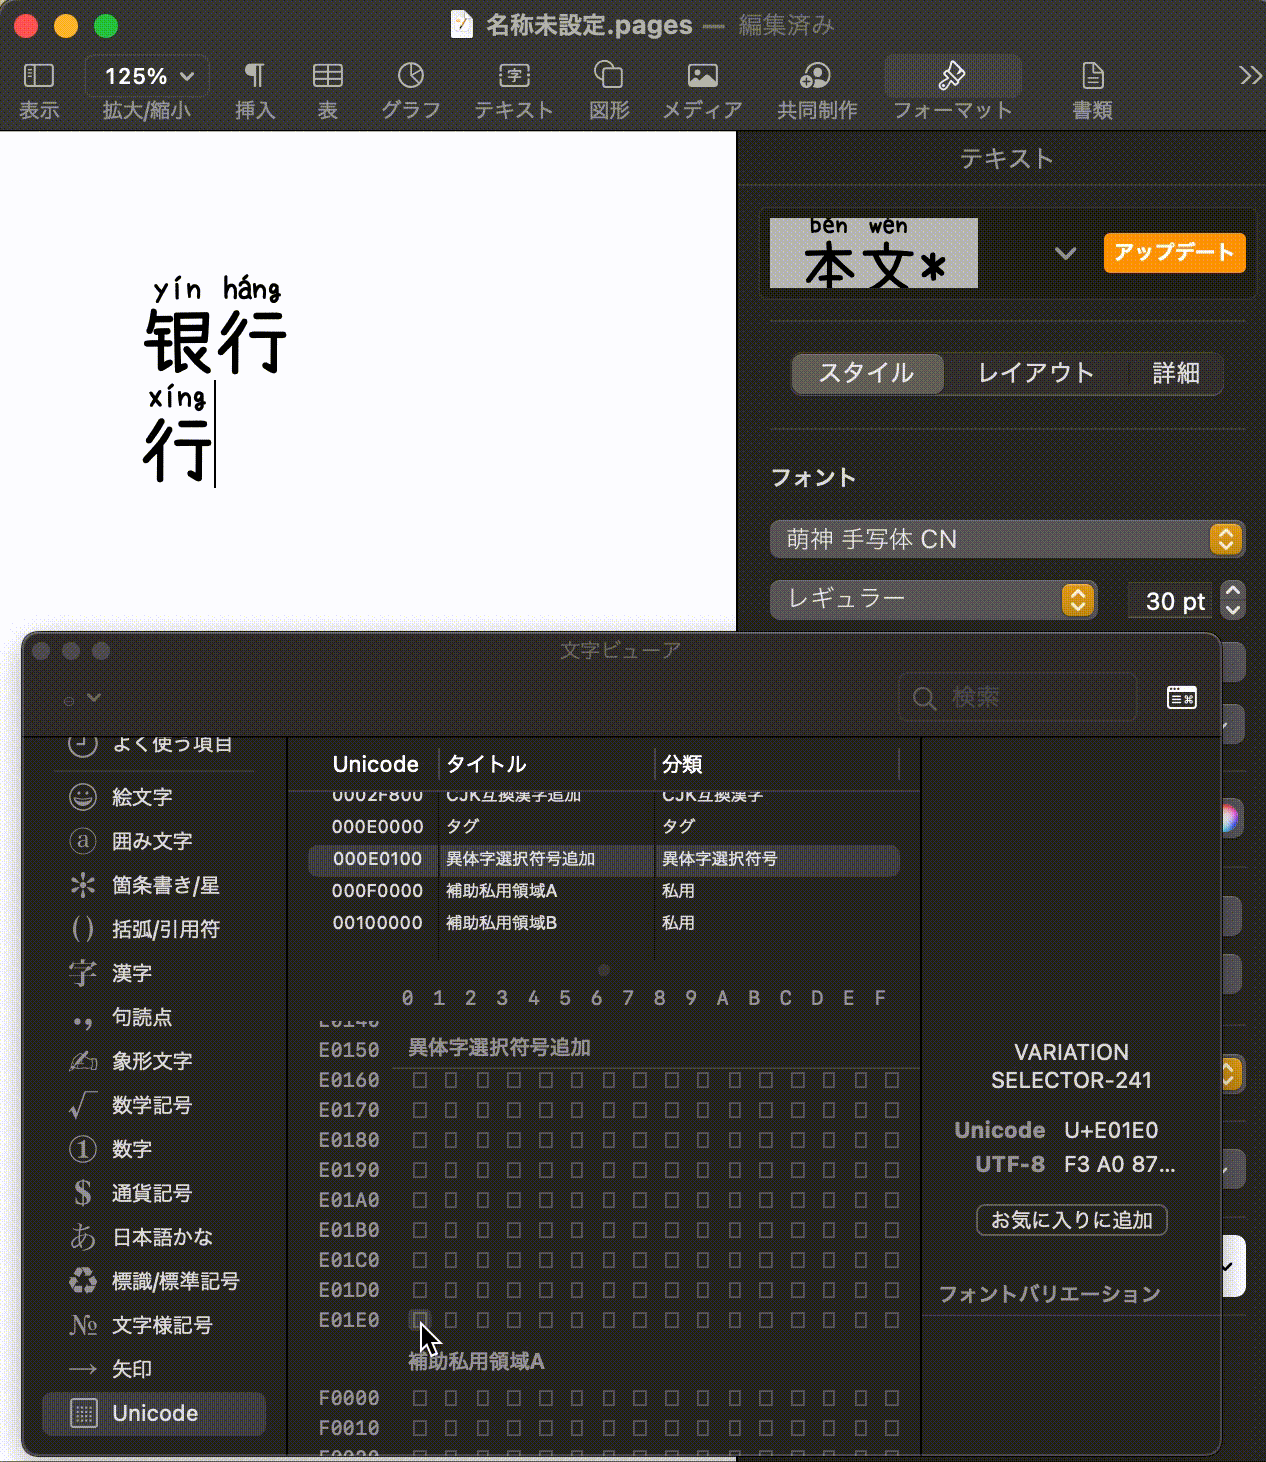
Task: Open the 表 (table) insert tool
Action: pos(328,88)
